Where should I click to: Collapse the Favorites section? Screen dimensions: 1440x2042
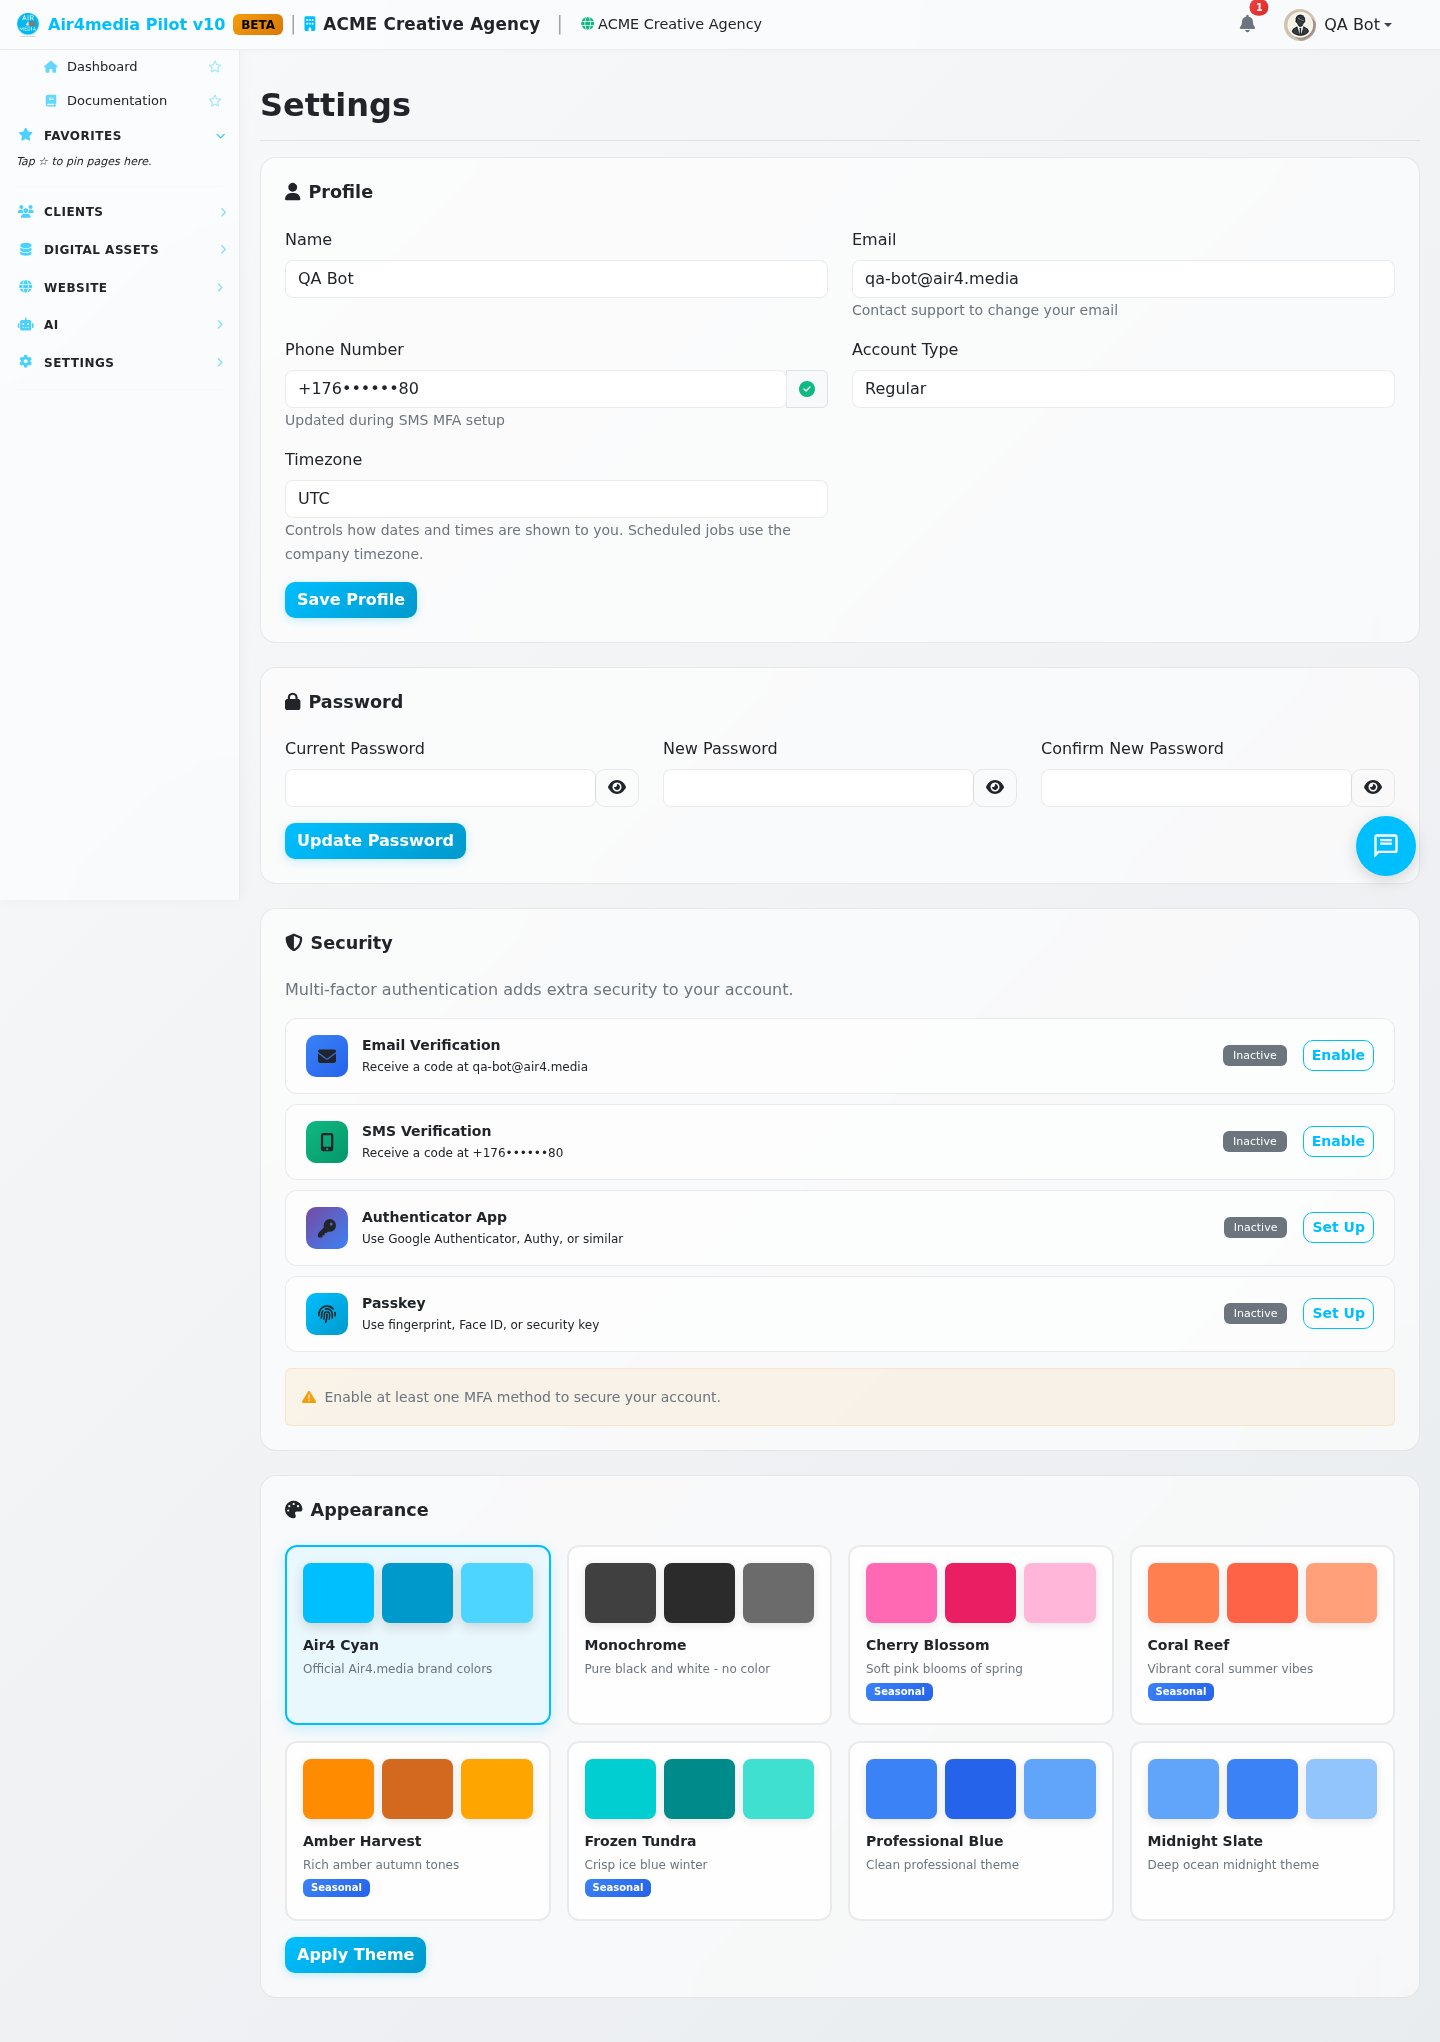pos(221,136)
